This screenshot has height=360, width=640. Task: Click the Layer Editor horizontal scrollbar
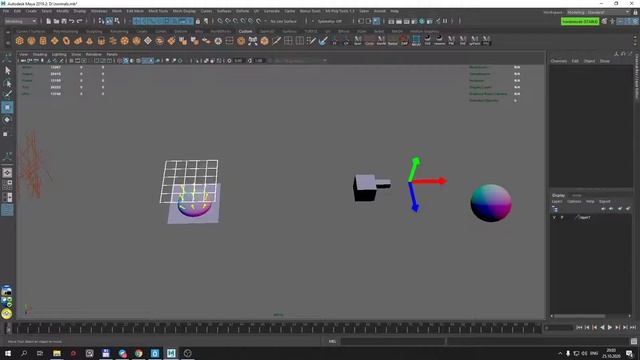click(580, 316)
